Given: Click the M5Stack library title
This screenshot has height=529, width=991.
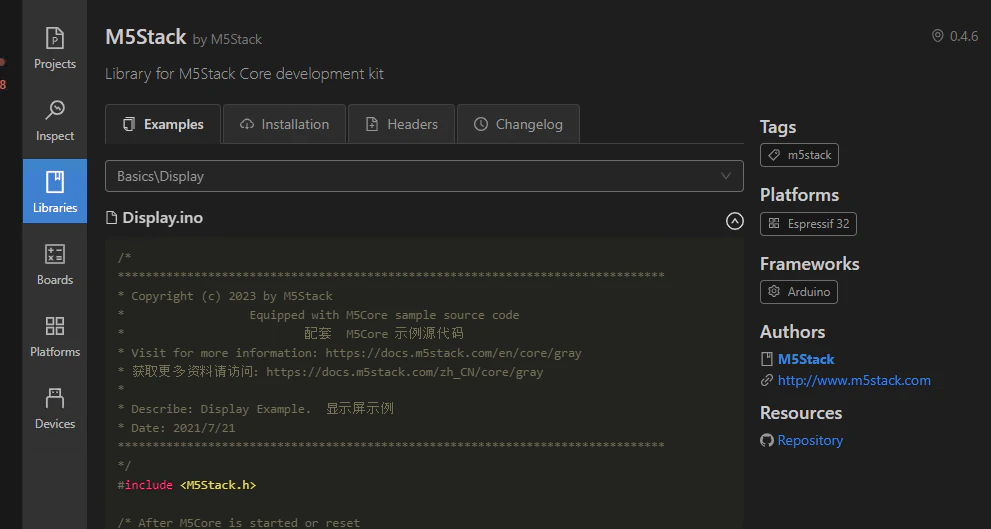Looking at the screenshot, I should pyautogui.click(x=146, y=37).
